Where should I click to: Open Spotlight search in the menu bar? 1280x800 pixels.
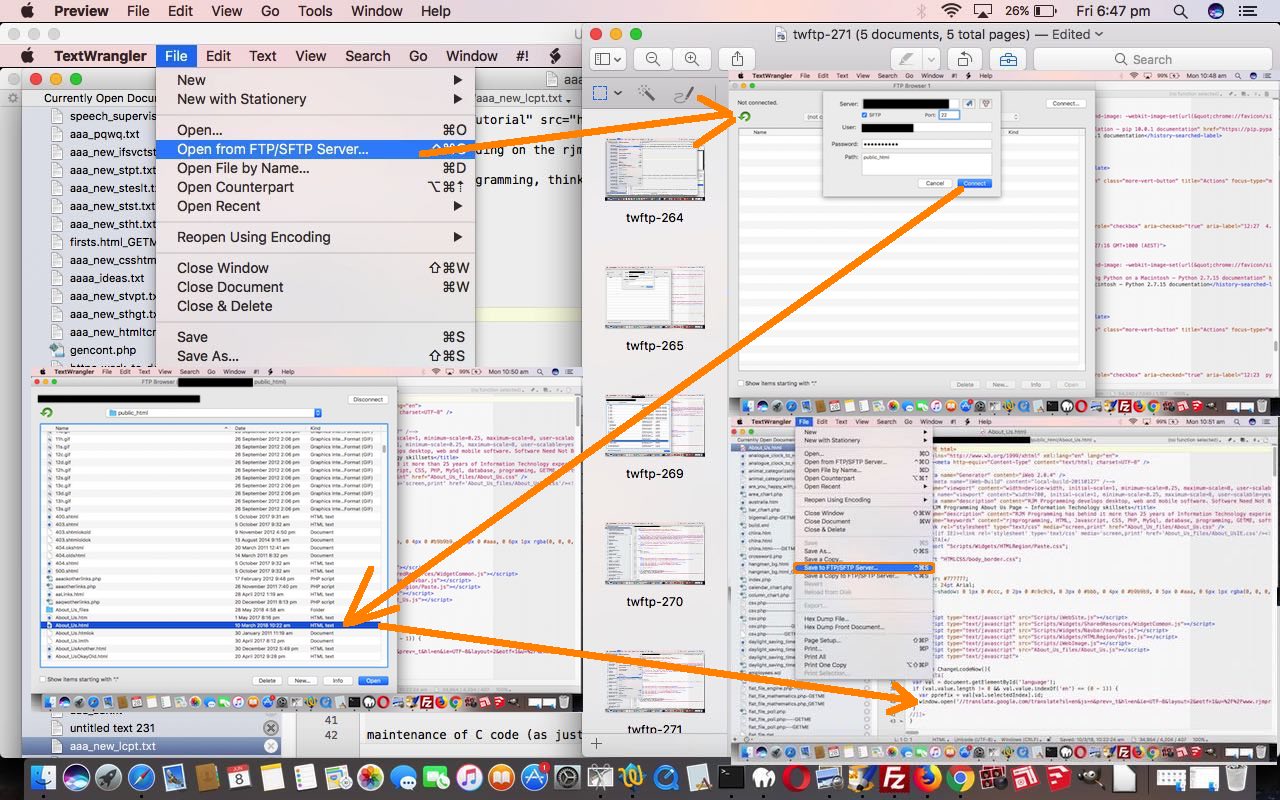click(1180, 11)
